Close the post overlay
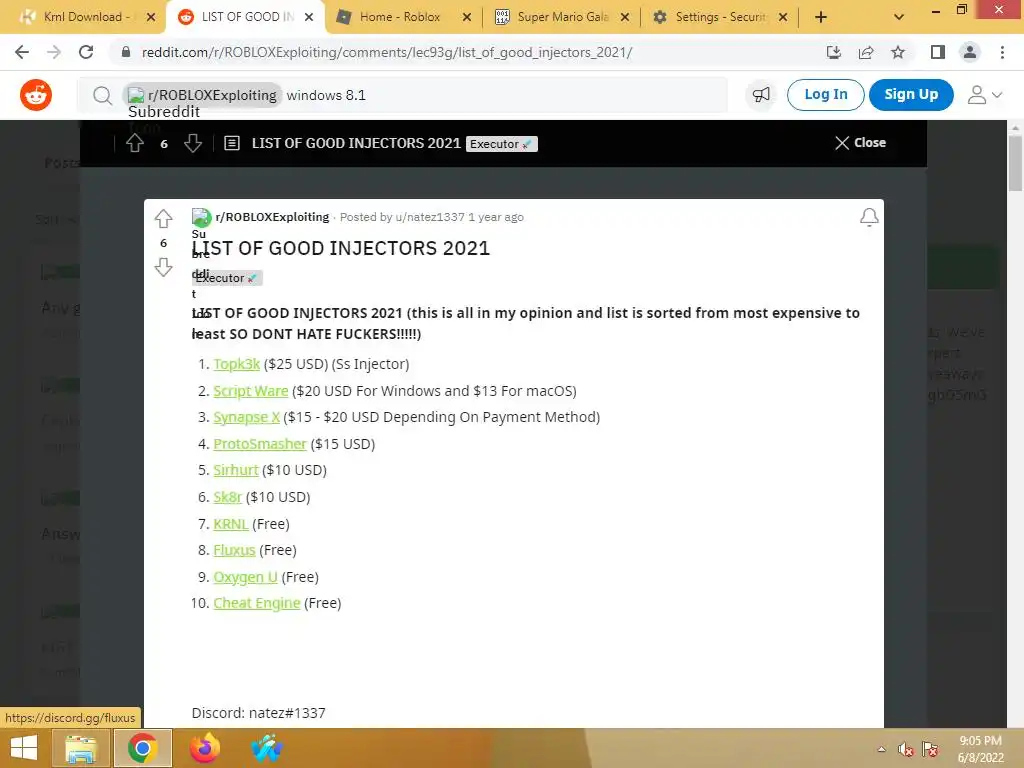The image size is (1024, 768). pos(860,142)
